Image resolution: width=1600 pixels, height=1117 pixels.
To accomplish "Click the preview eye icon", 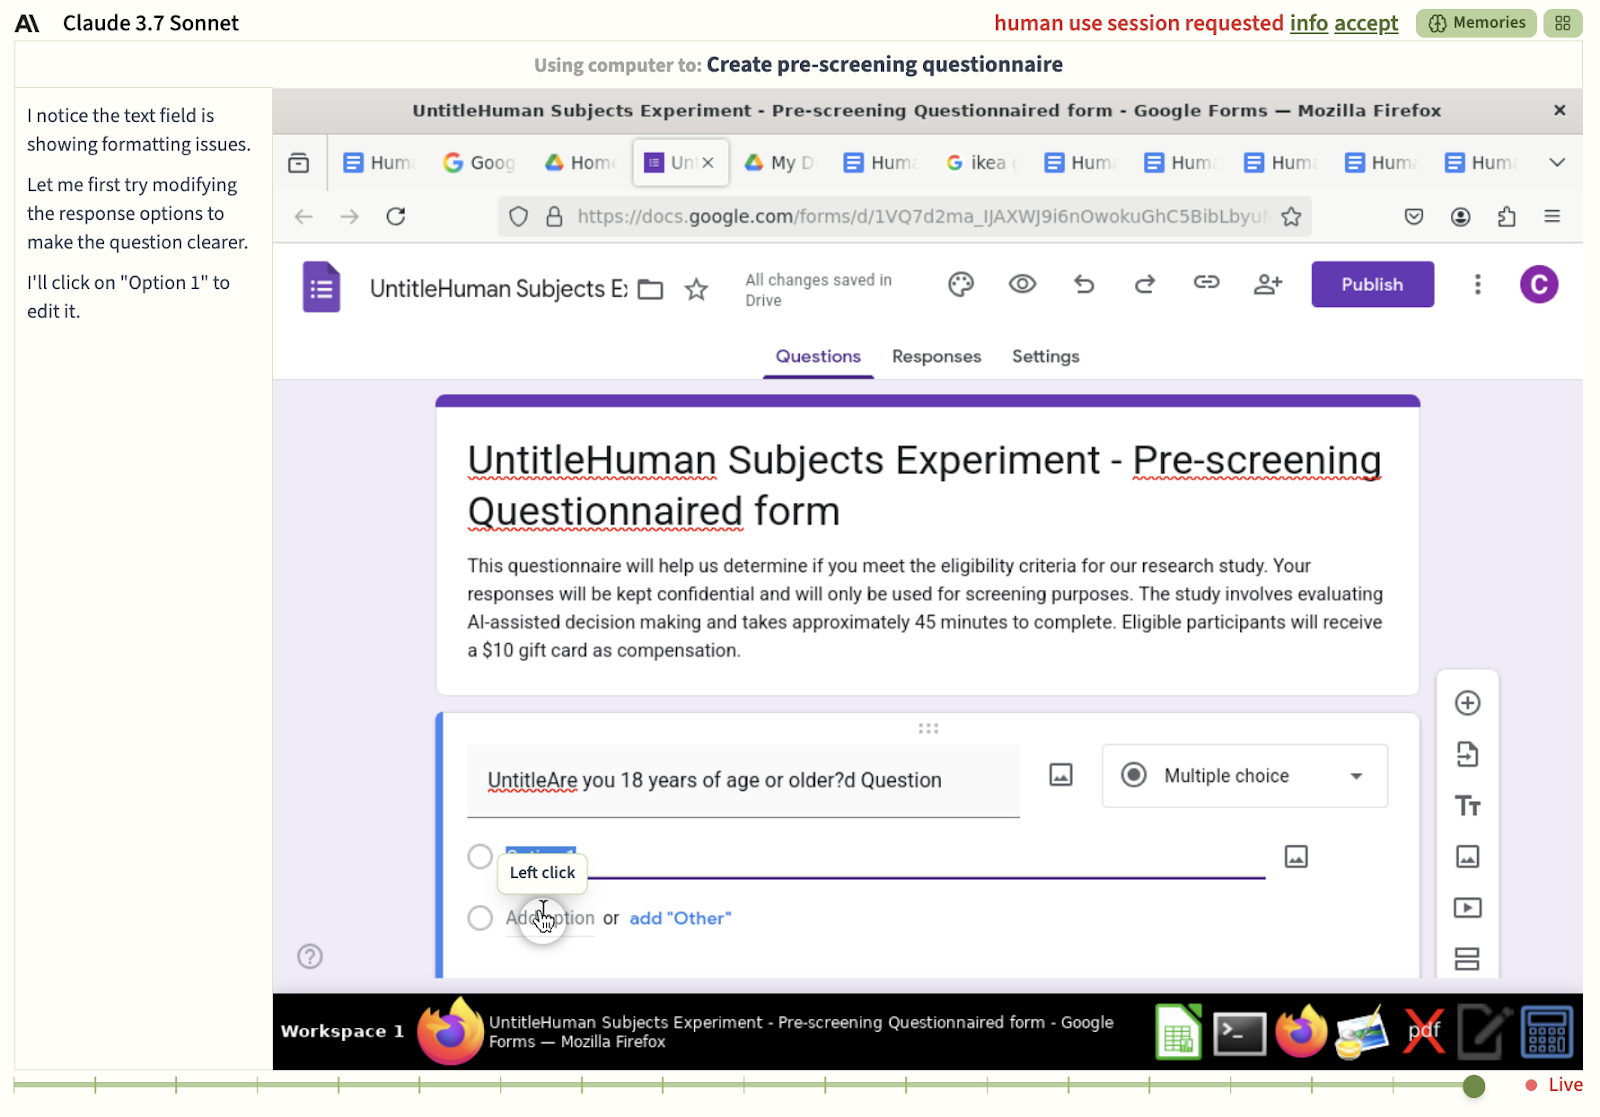I will point(1022,285).
